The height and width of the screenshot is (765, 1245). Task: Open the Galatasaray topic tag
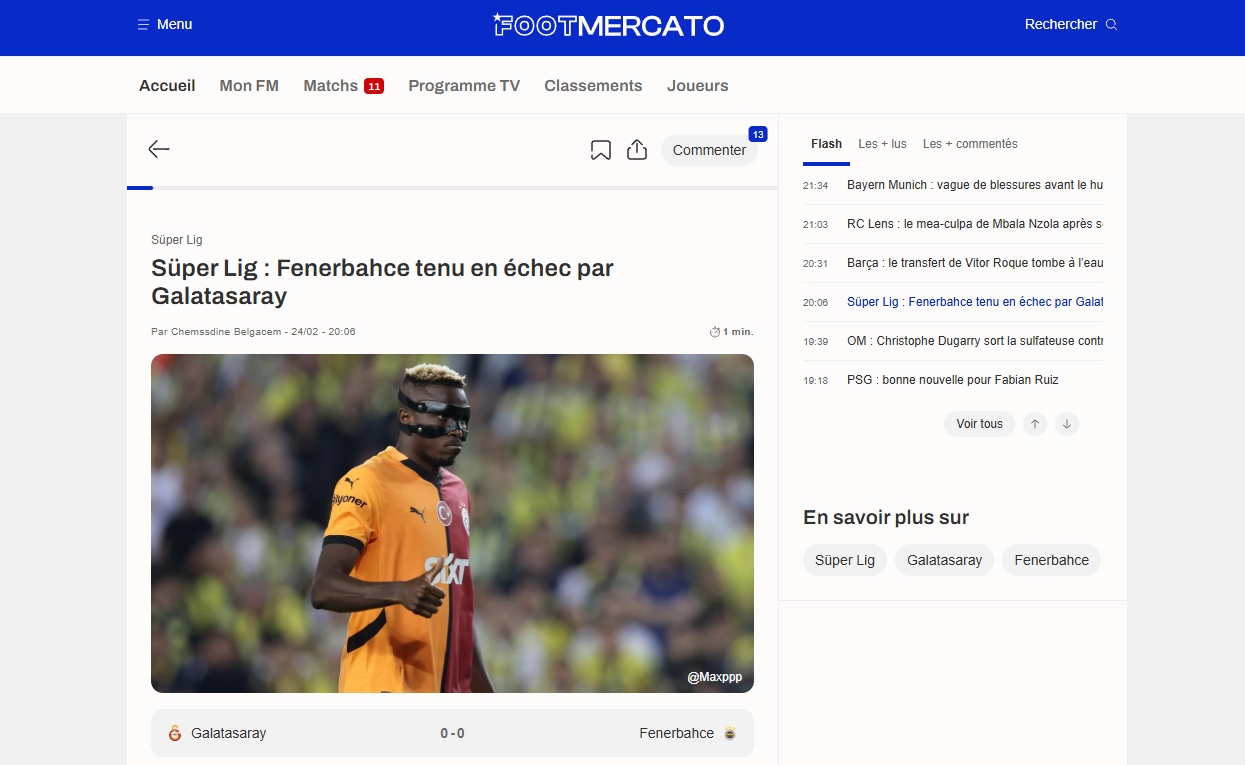(x=944, y=560)
